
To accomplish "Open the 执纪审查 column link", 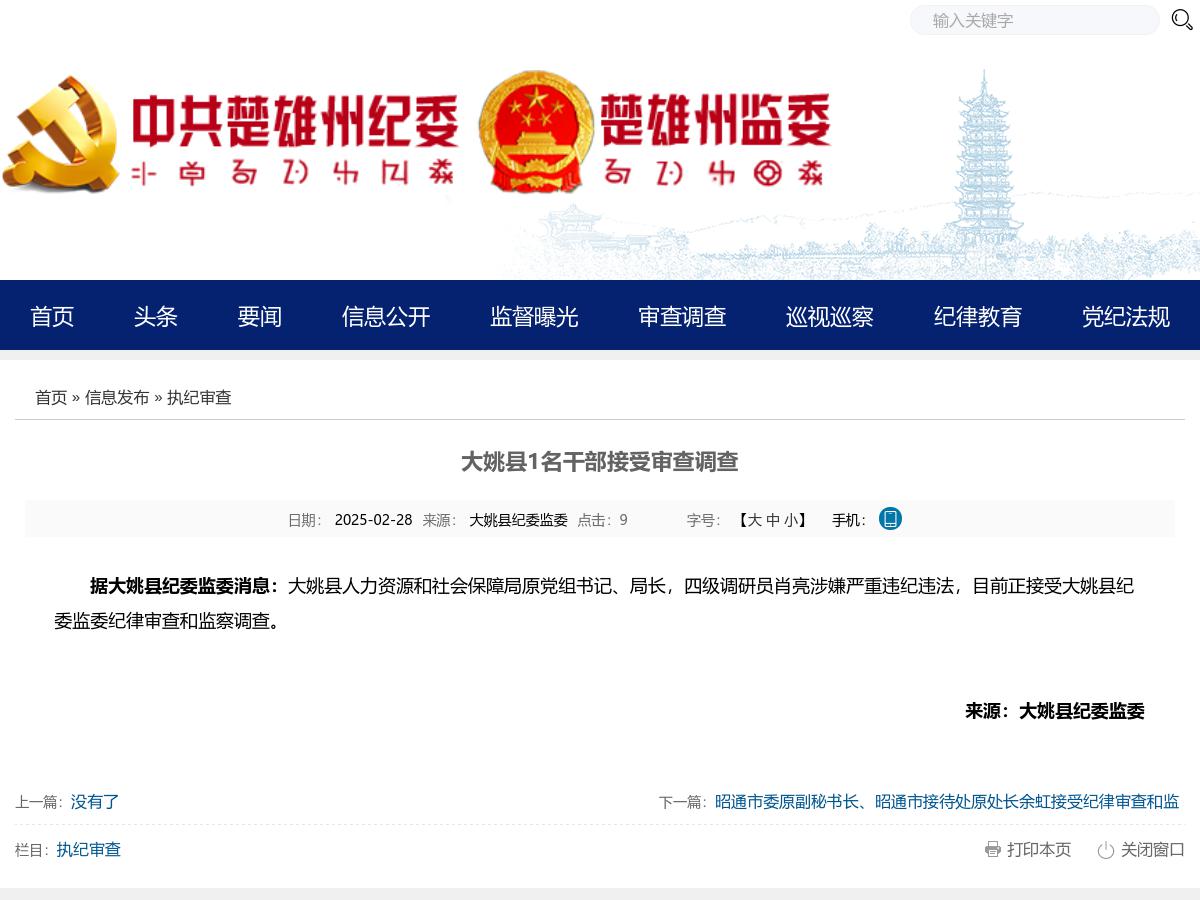I will pyautogui.click(x=89, y=850).
